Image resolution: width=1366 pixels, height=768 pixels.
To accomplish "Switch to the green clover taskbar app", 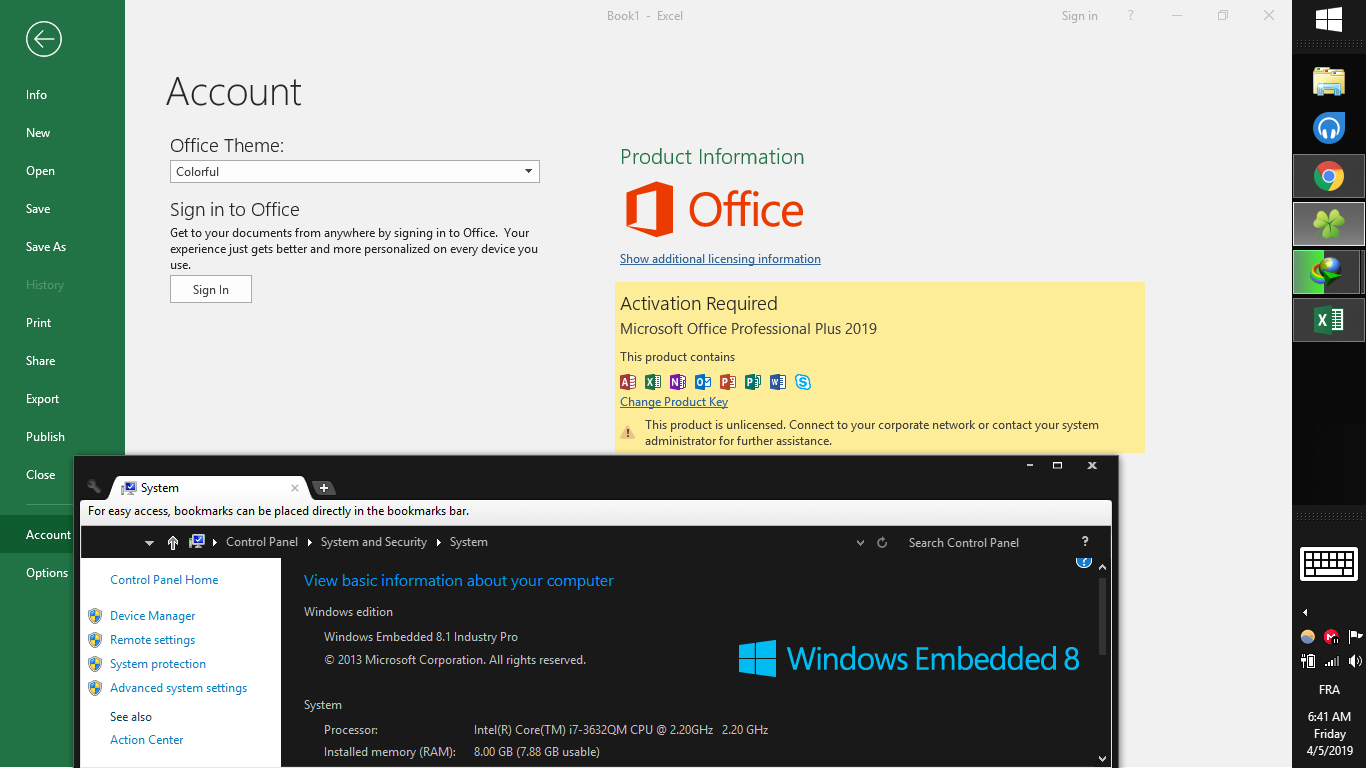I will pyautogui.click(x=1329, y=224).
